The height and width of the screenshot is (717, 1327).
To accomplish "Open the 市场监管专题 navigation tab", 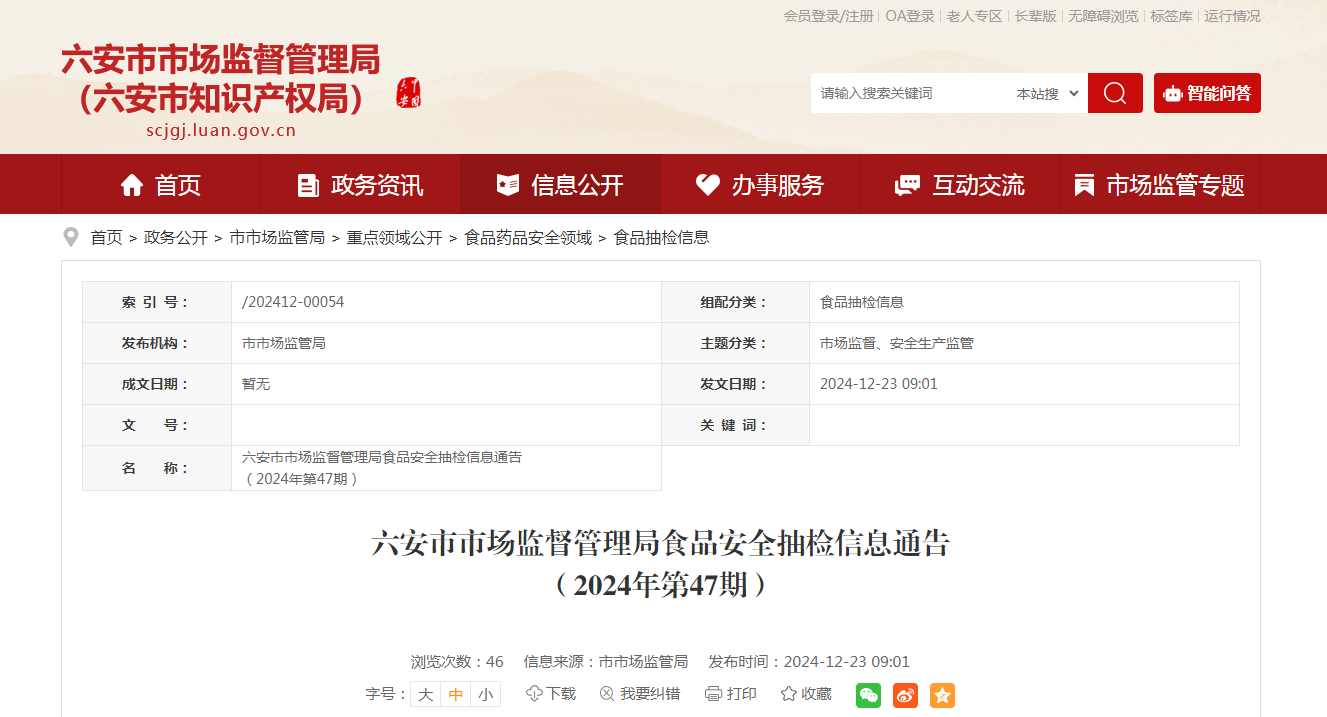I will [x=1159, y=184].
